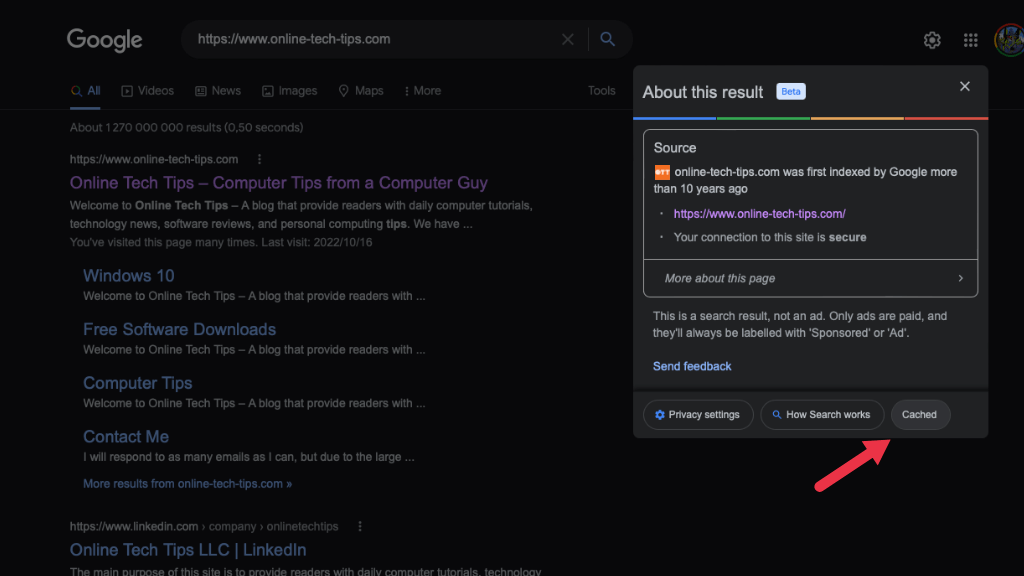1024x576 pixels.
Task: Click 'Your connection to this site is secure' text
Action: click(770, 237)
